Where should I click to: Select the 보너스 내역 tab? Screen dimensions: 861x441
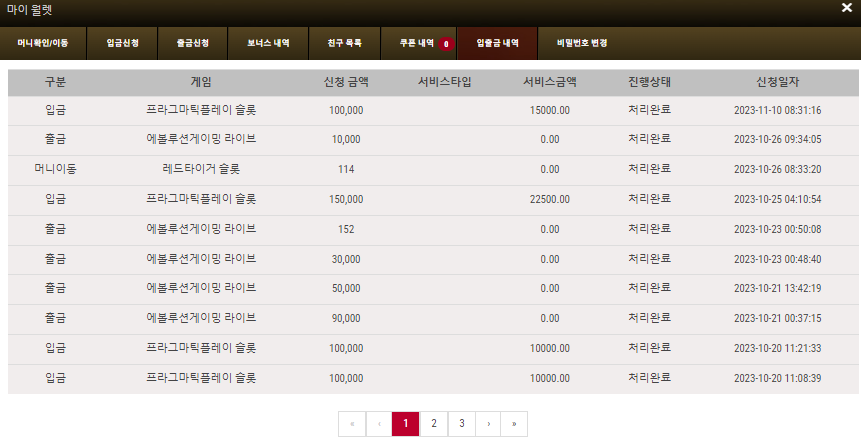(x=268, y=43)
